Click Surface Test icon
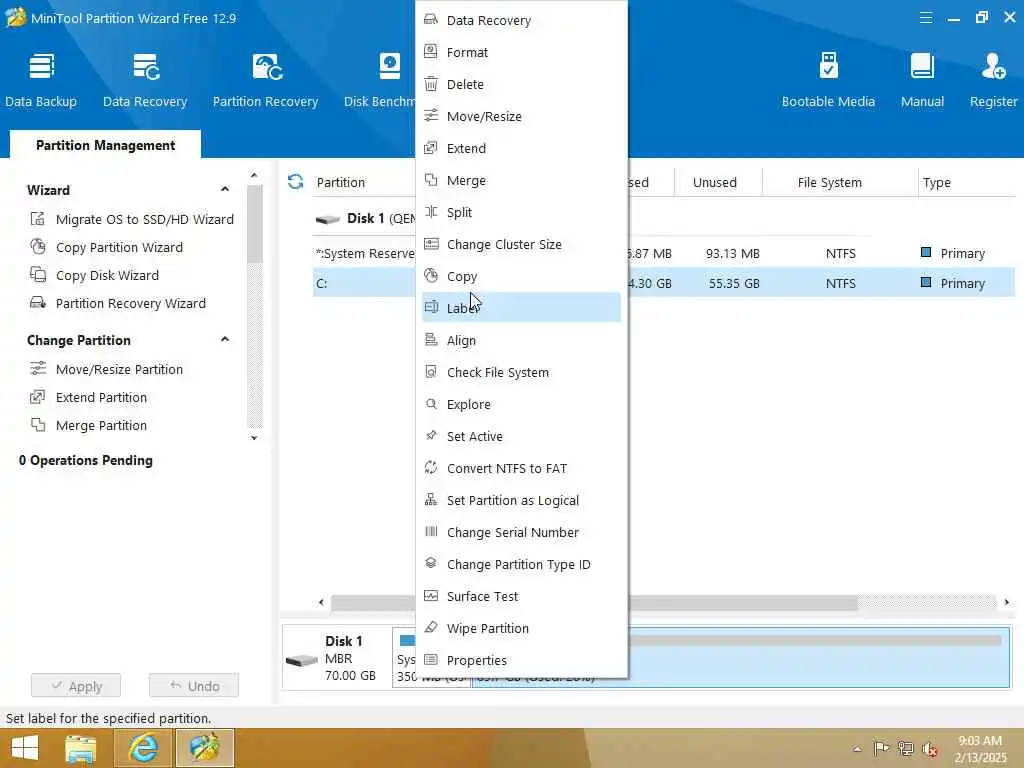 431,596
